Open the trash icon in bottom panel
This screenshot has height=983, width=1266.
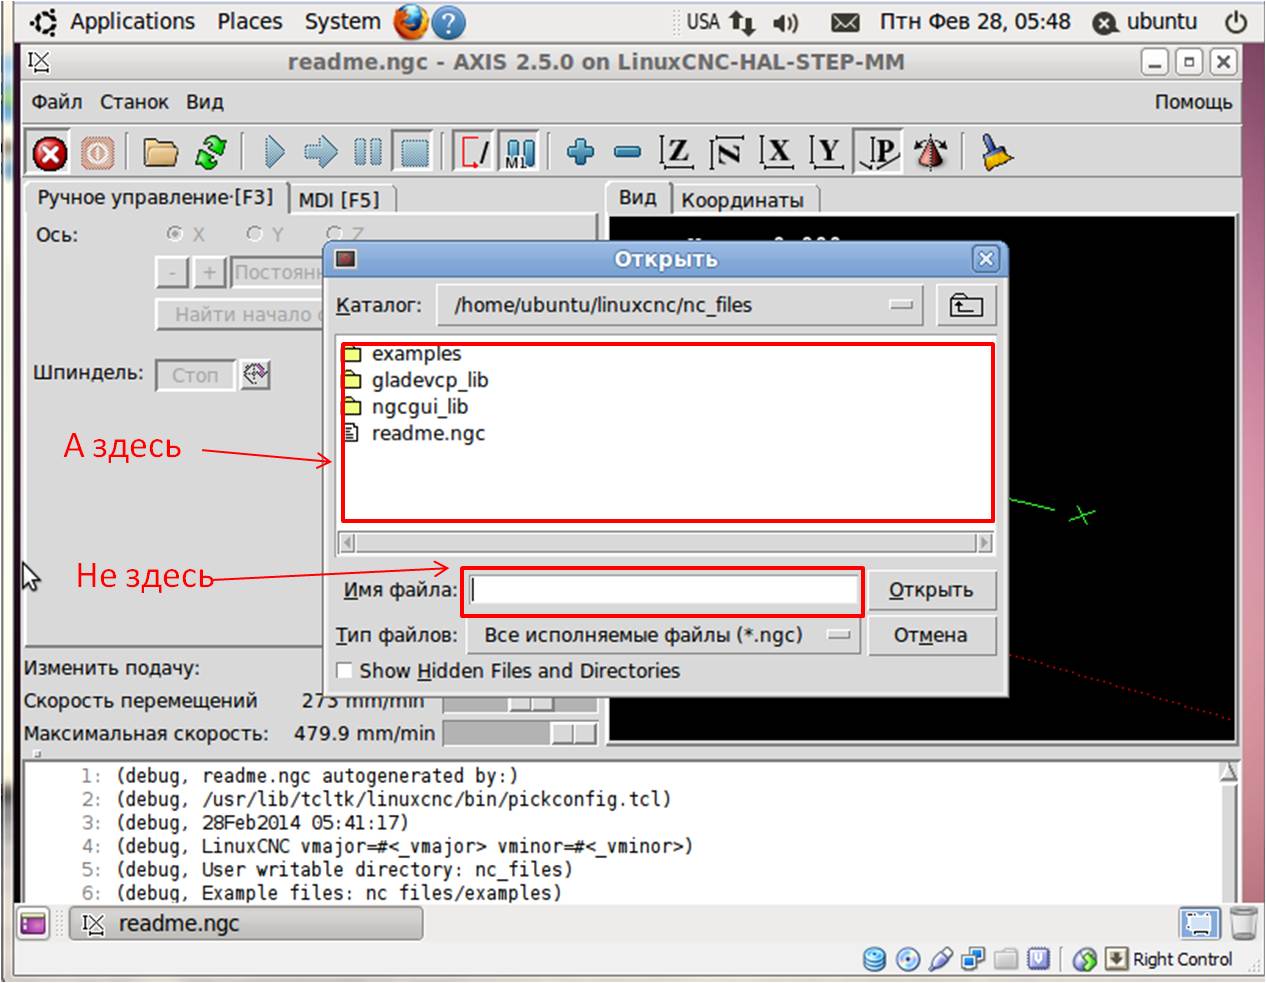click(x=1244, y=923)
